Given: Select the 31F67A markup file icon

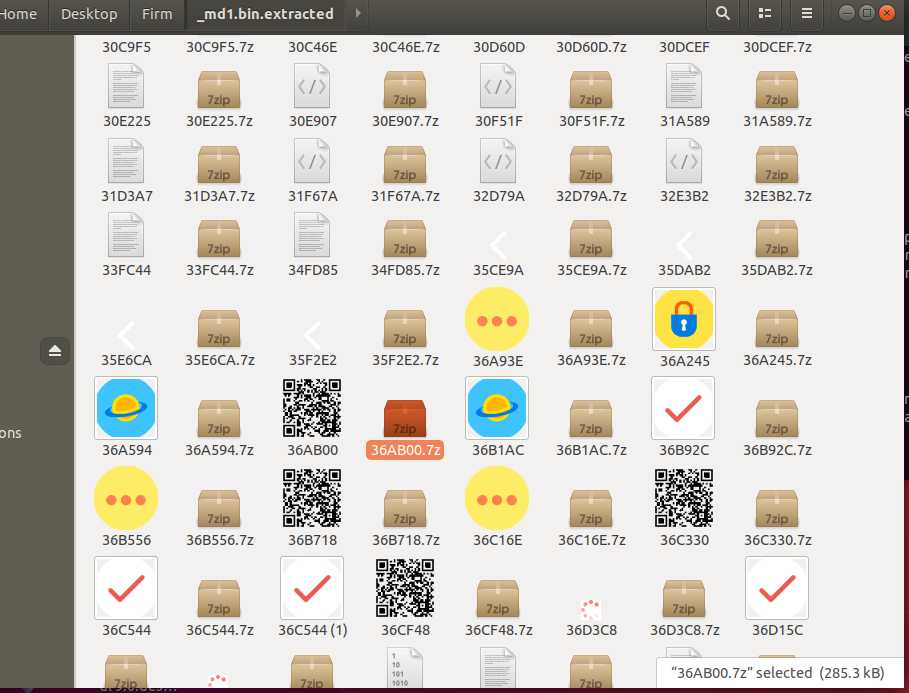Looking at the screenshot, I should [x=312, y=161].
